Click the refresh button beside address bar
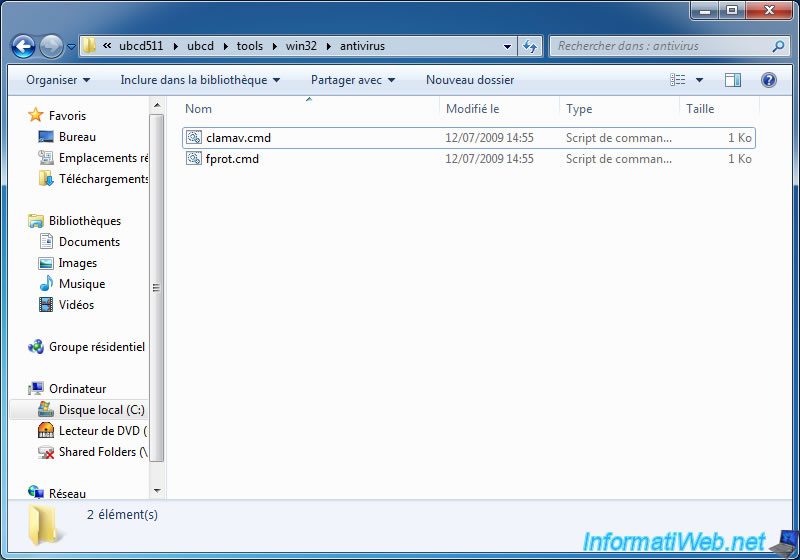The width and height of the screenshot is (800, 560). coord(531,46)
